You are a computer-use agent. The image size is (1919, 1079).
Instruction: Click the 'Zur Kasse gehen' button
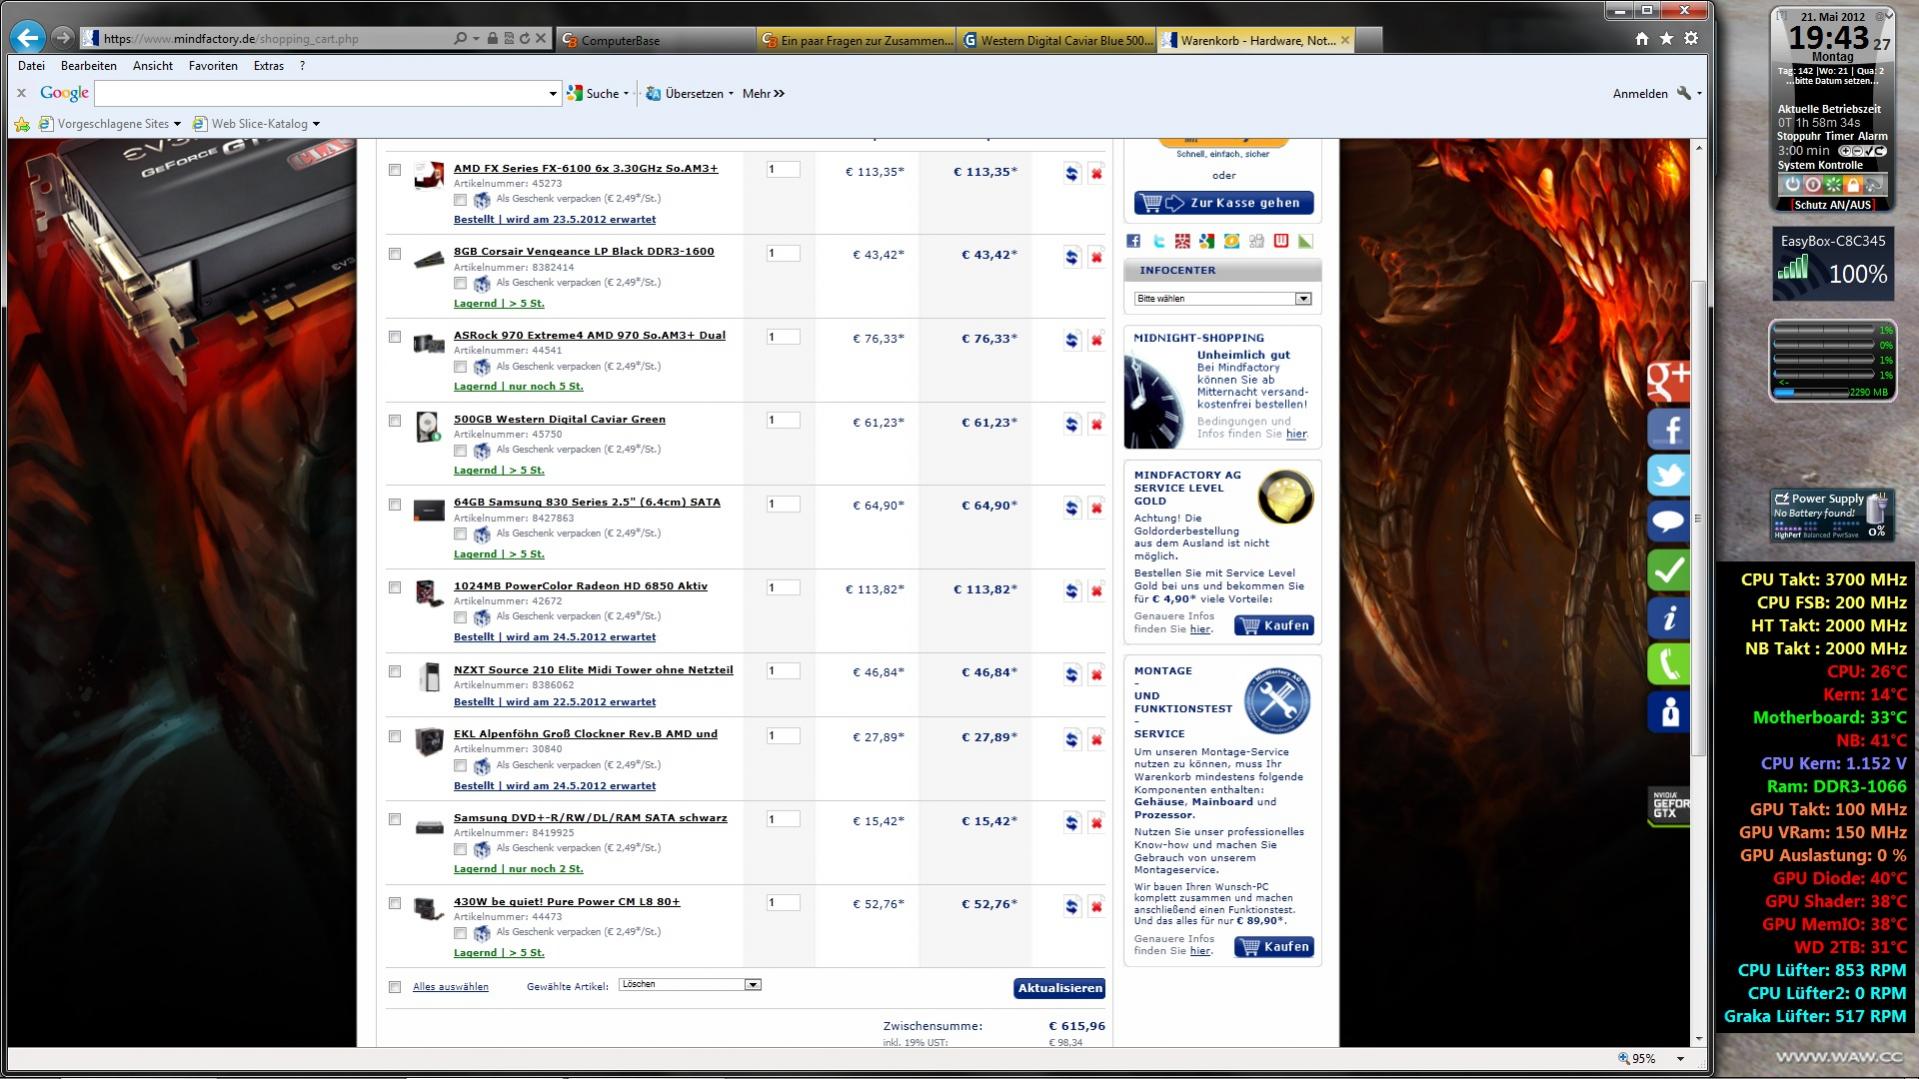pyautogui.click(x=1224, y=203)
